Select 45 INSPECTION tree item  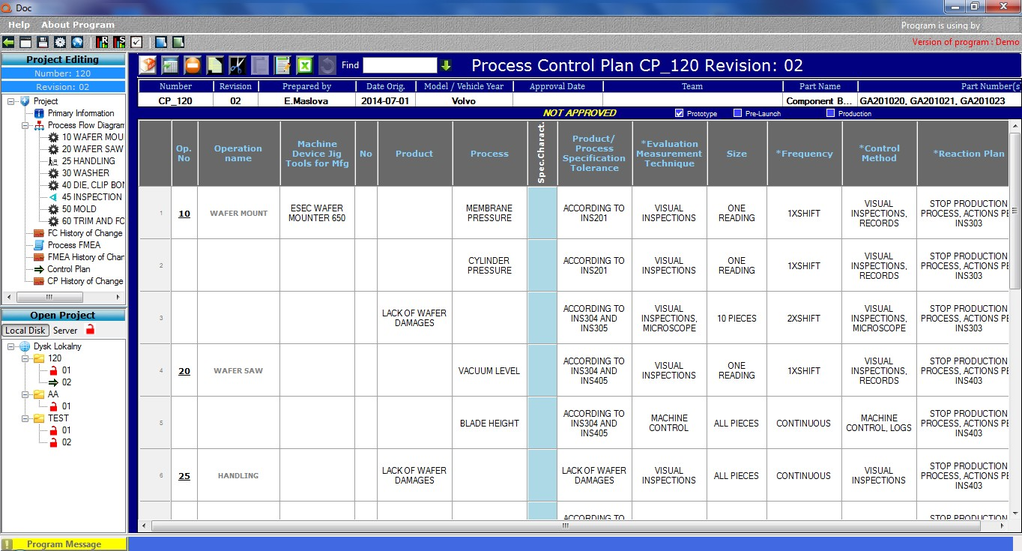coord(92,197)
